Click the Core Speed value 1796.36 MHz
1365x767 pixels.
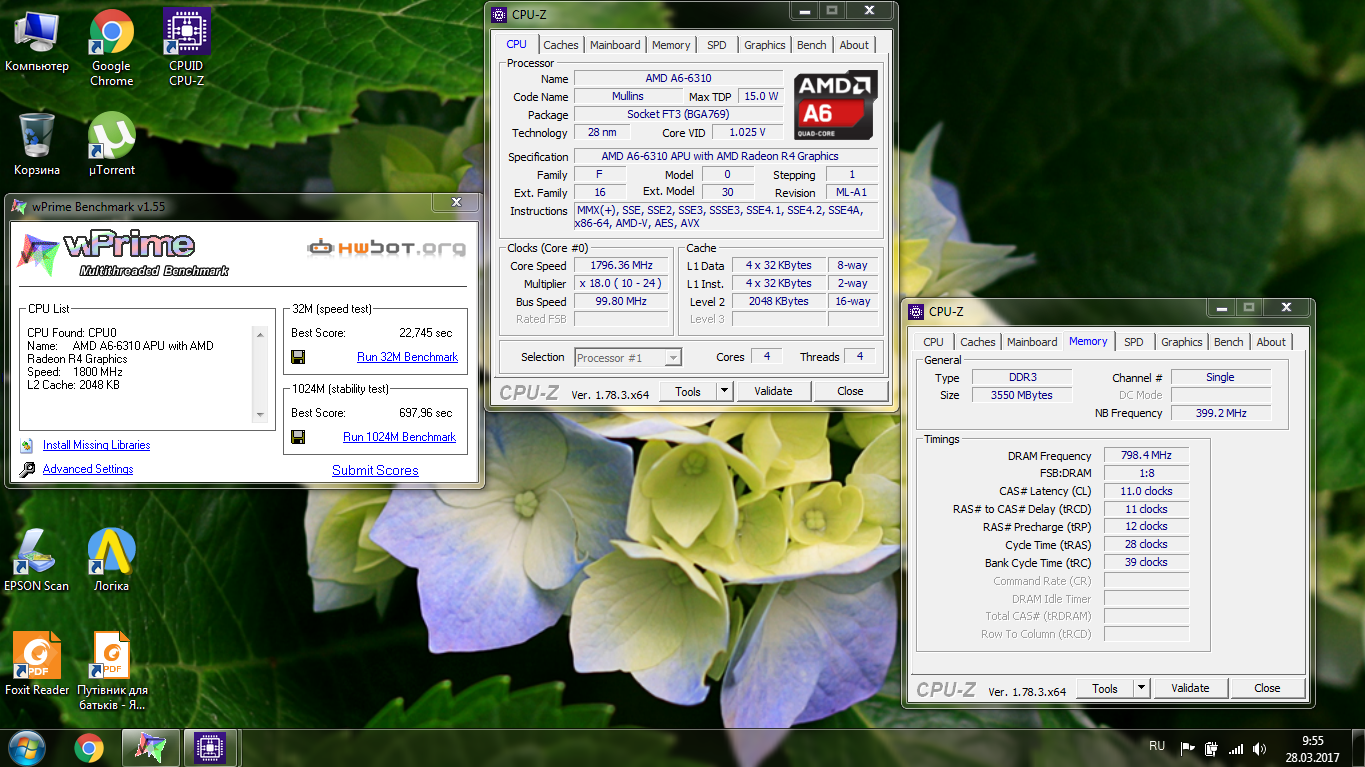[622, 266]
